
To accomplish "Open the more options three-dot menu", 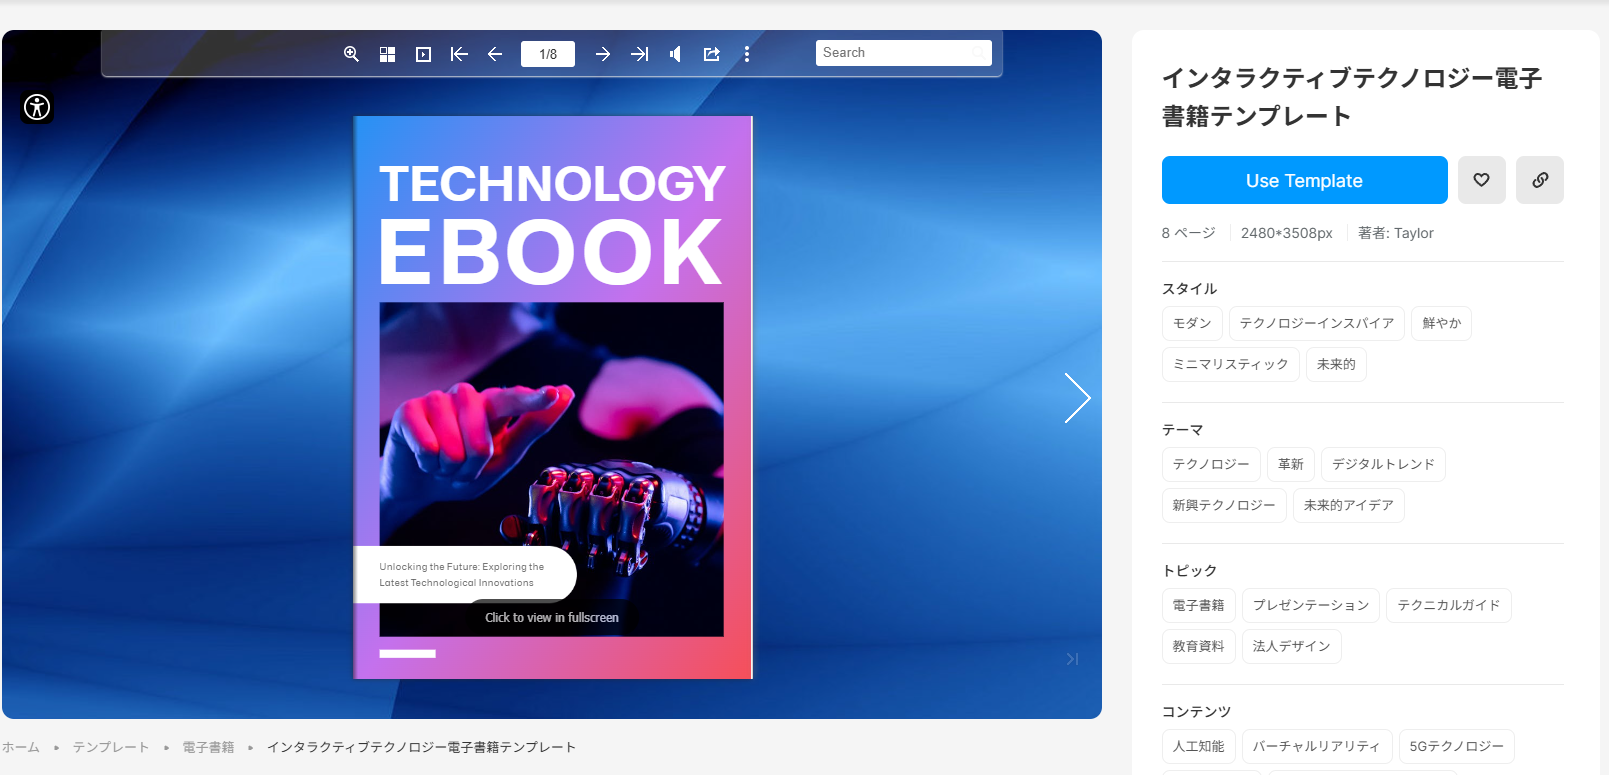I will (747, 54).
